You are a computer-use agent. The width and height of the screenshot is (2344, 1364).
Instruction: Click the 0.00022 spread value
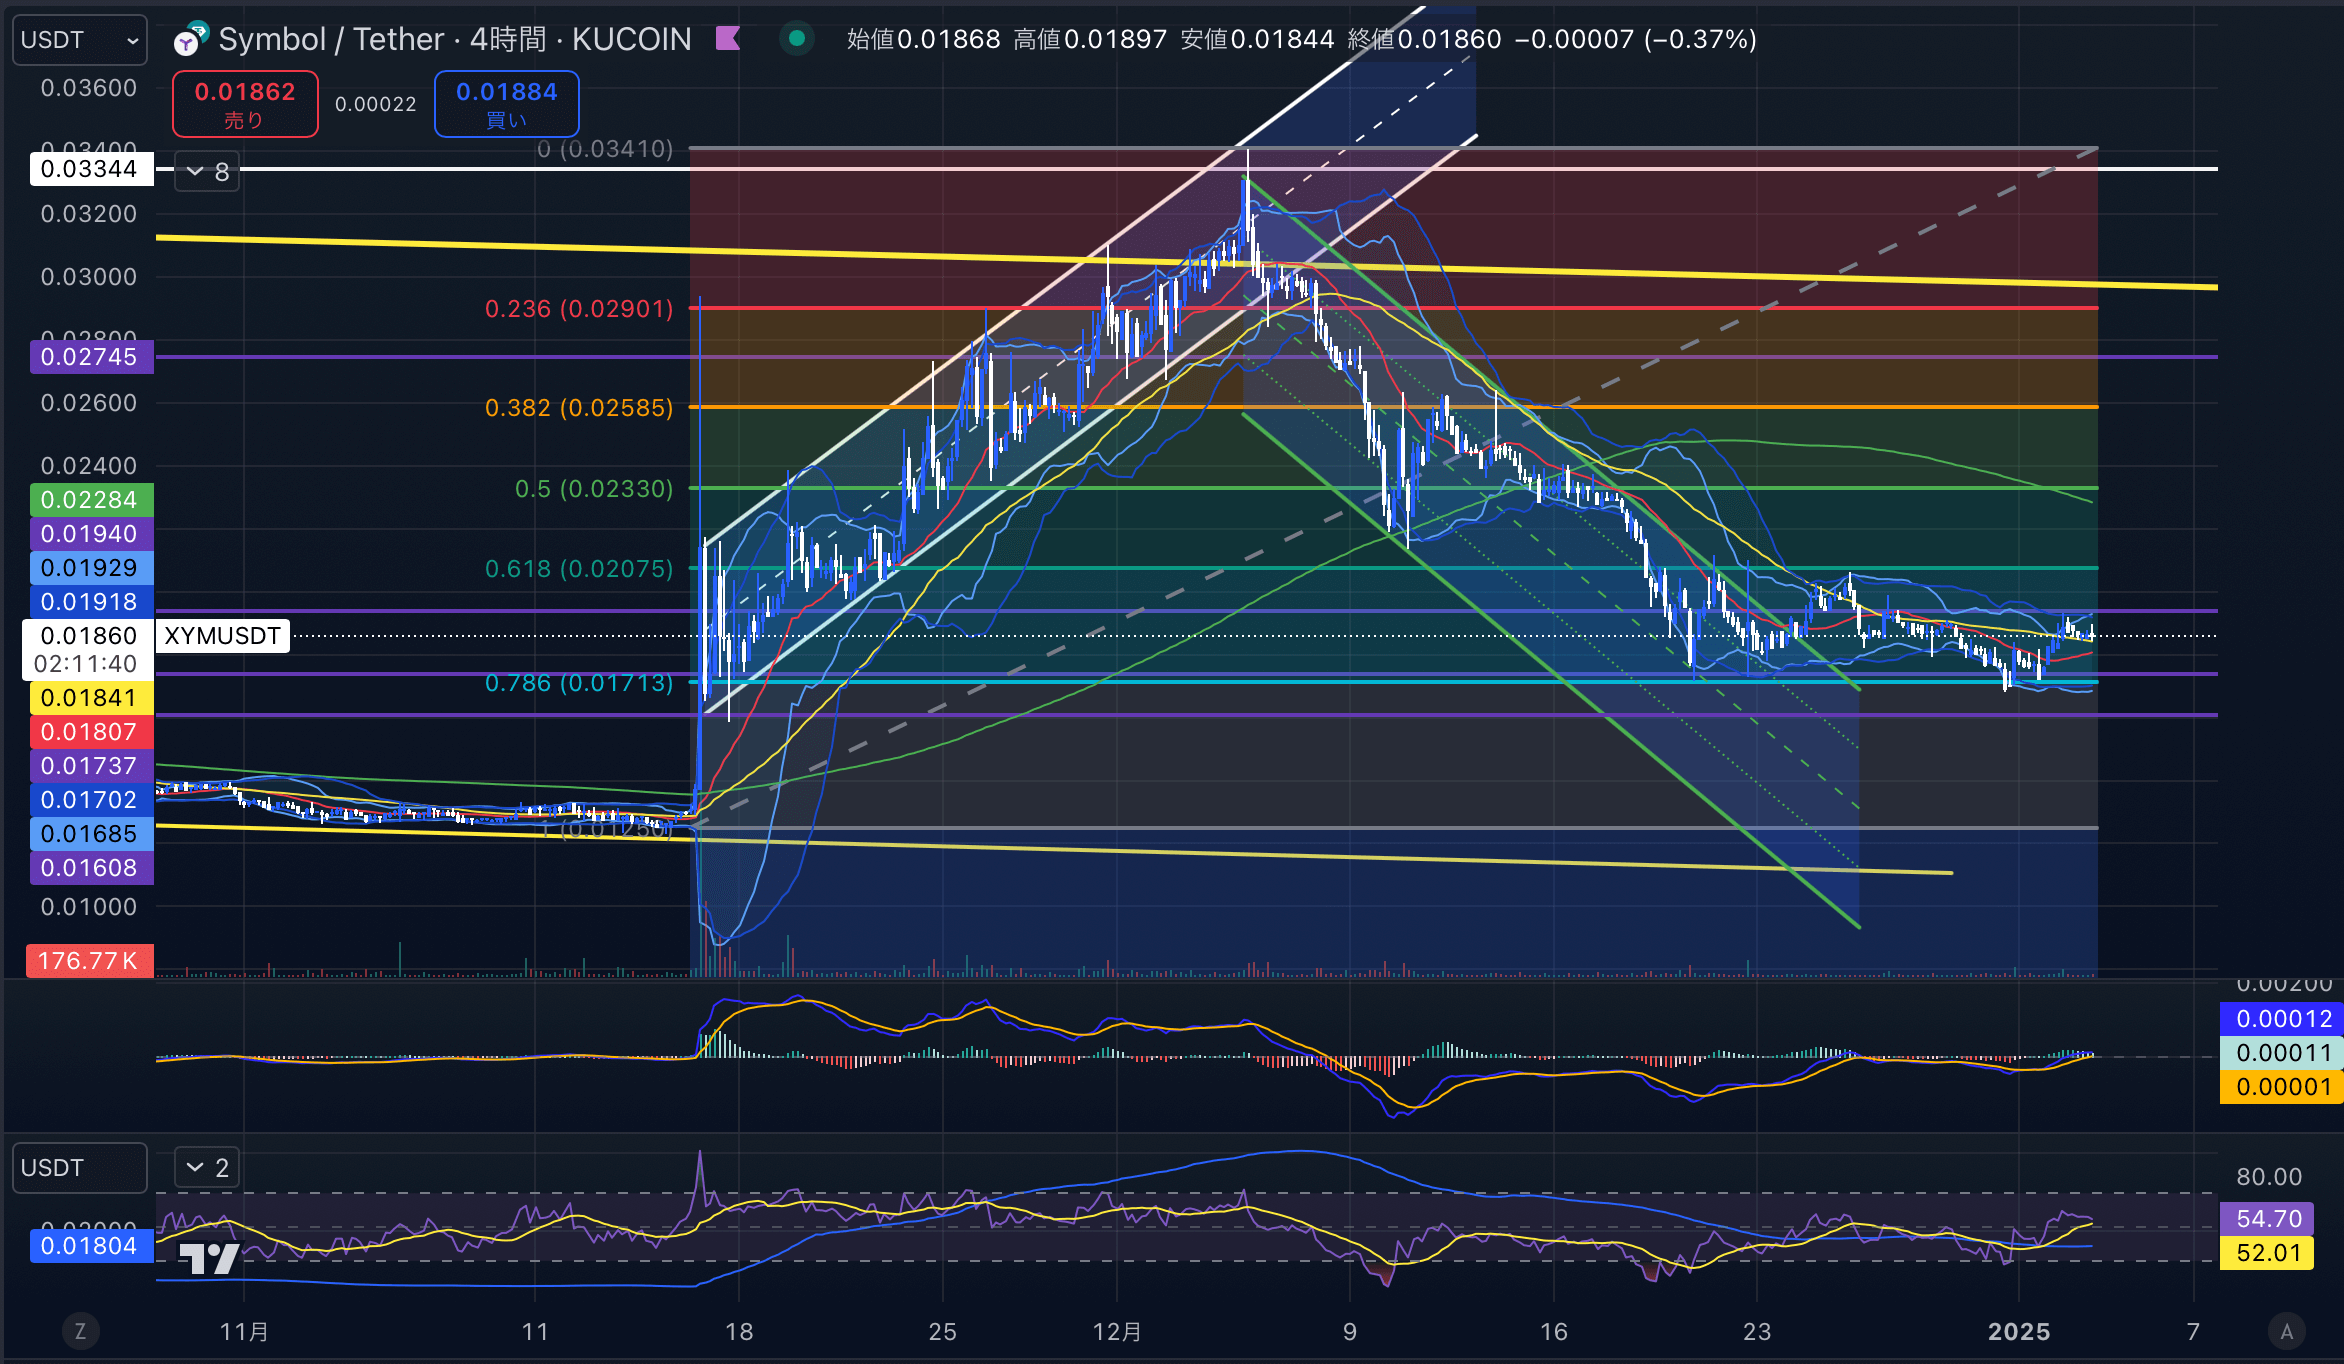coord(375,104)
